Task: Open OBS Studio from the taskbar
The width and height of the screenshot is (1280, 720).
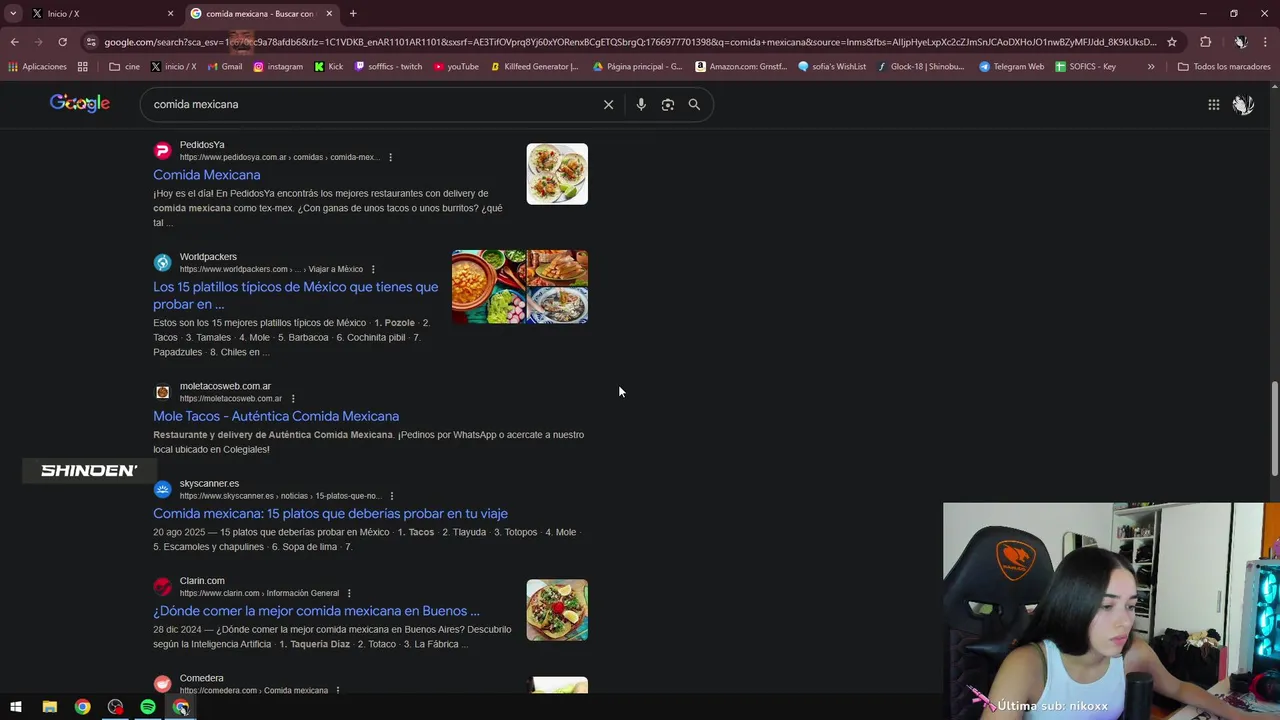Action: (x=115, y=707)
